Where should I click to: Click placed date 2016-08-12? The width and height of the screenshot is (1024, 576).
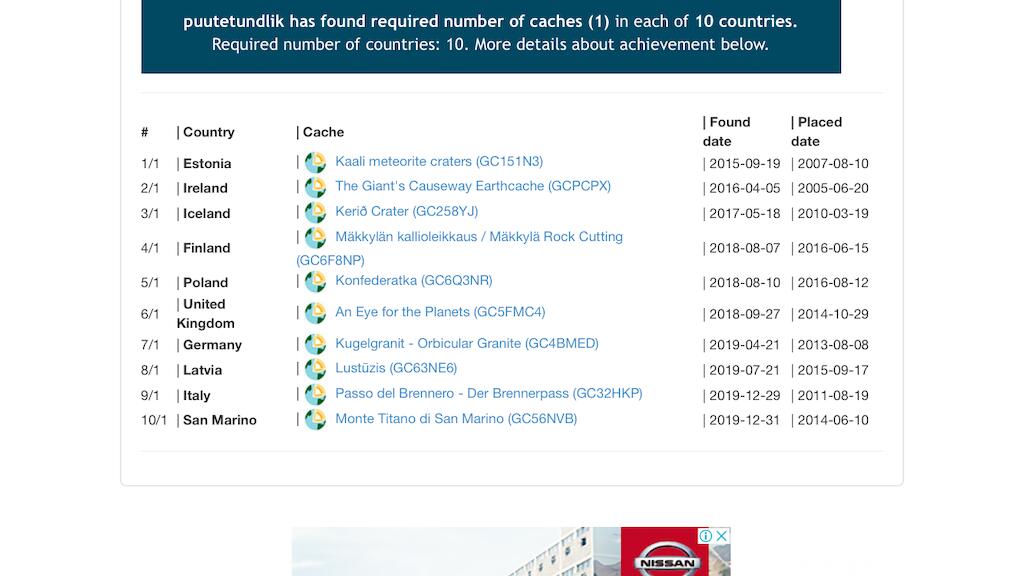833,283
